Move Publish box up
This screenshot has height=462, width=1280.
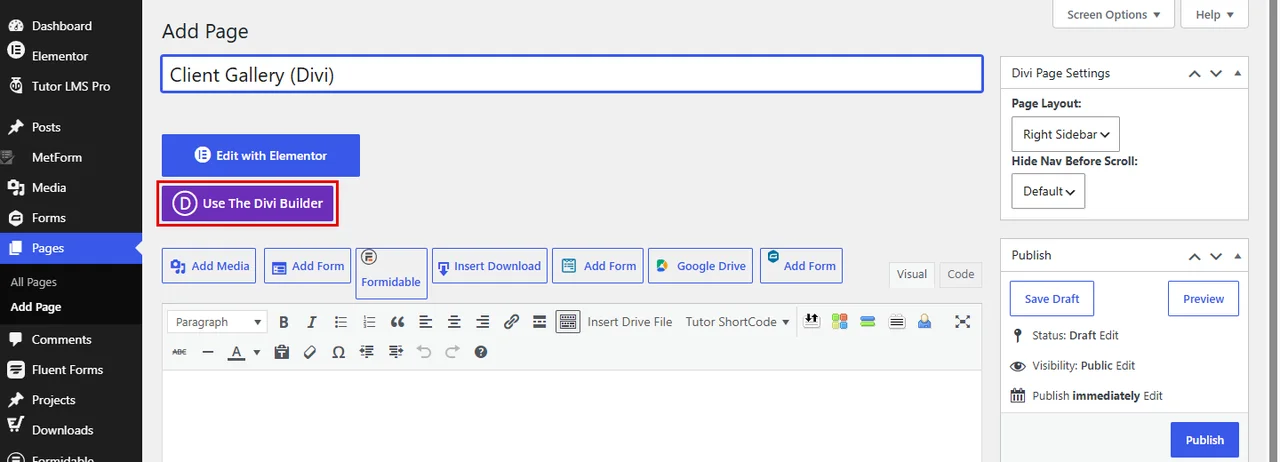coord(1194,255)
